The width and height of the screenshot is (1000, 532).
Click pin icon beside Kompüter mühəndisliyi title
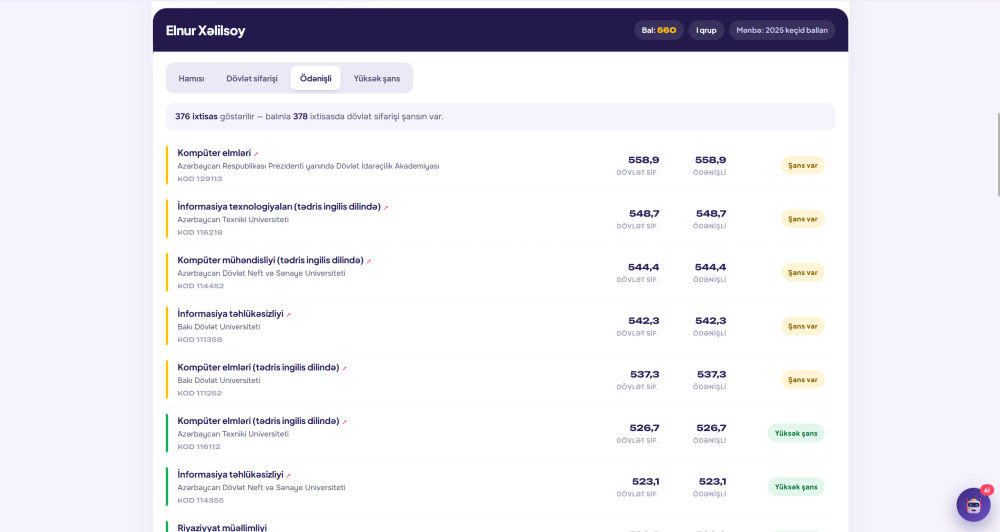[x=369, y=261]
